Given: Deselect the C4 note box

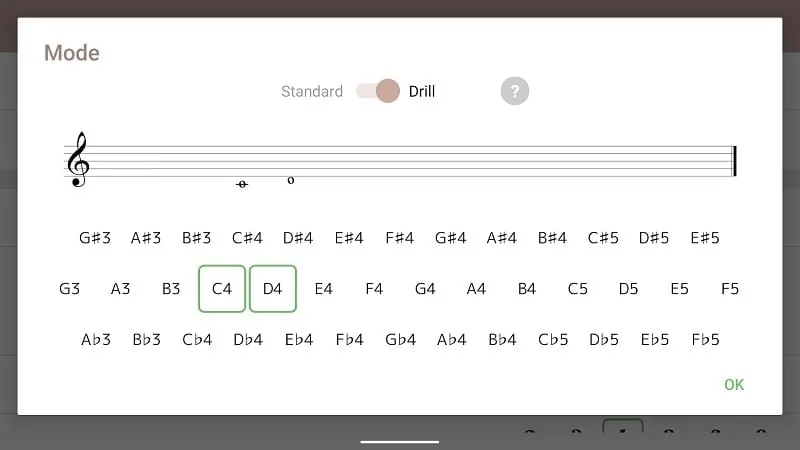Looking at the screenshot, I should (222, 289).
